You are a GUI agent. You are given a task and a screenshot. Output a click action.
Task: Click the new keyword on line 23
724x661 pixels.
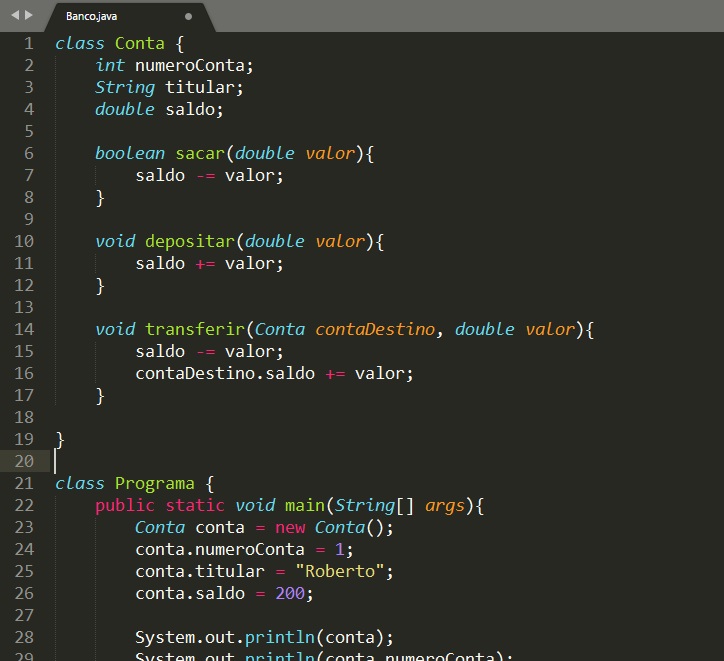[x=290, y=527]
